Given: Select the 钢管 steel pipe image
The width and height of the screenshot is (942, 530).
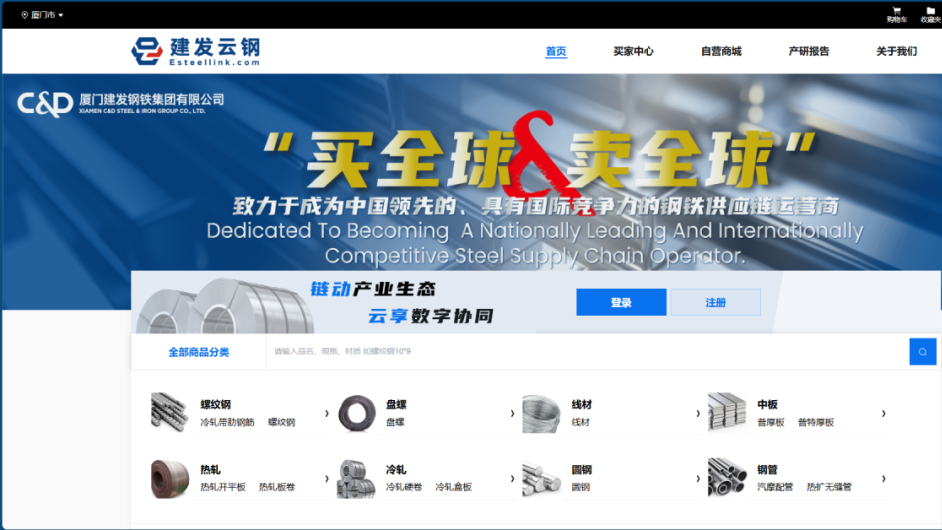Looking at the screenshot, I should click(x=727, y=478).
